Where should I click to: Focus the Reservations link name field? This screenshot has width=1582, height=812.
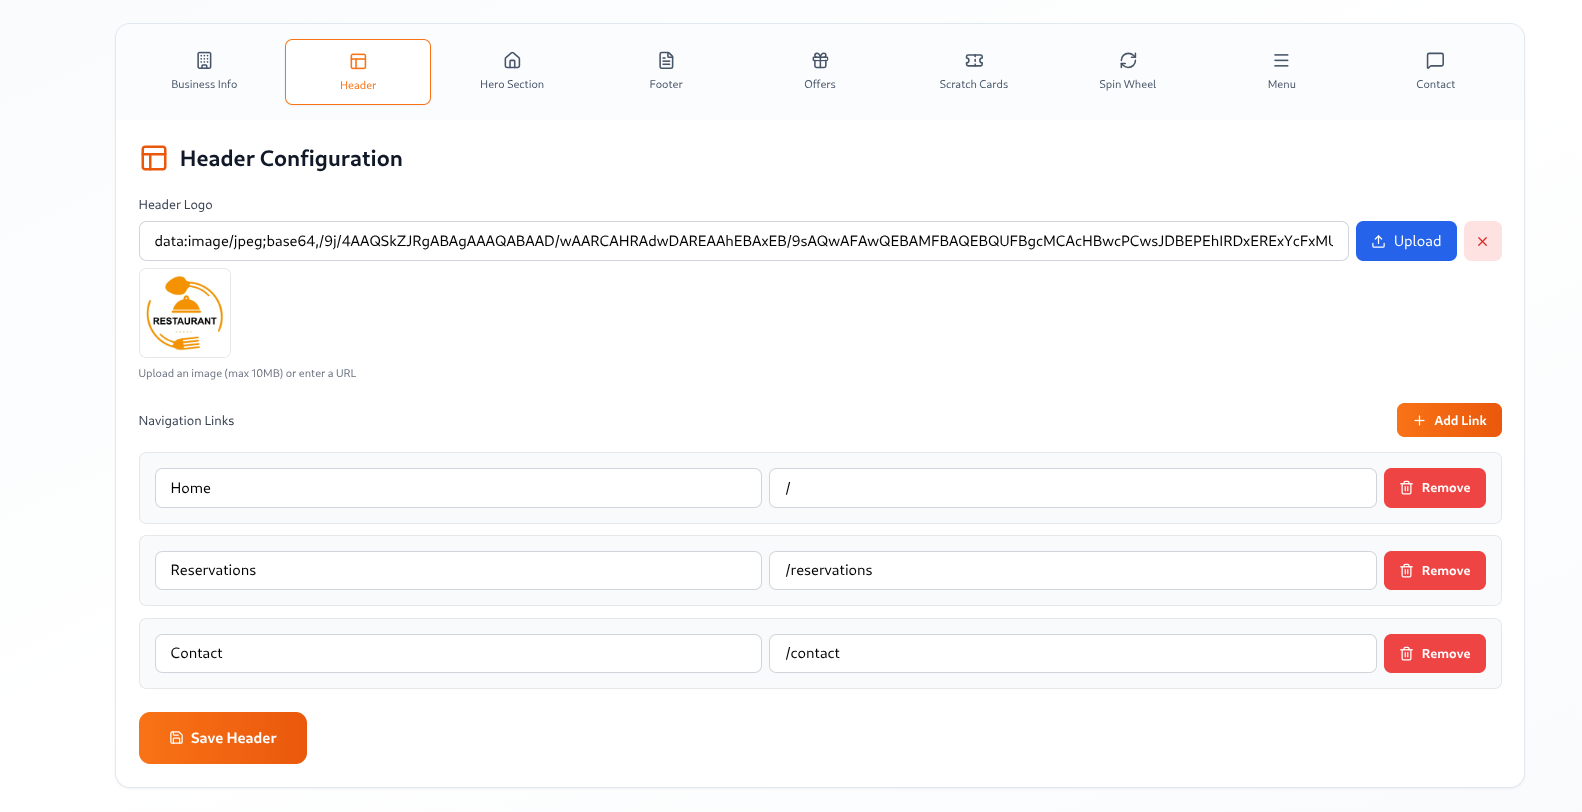(x=458, y=570)
